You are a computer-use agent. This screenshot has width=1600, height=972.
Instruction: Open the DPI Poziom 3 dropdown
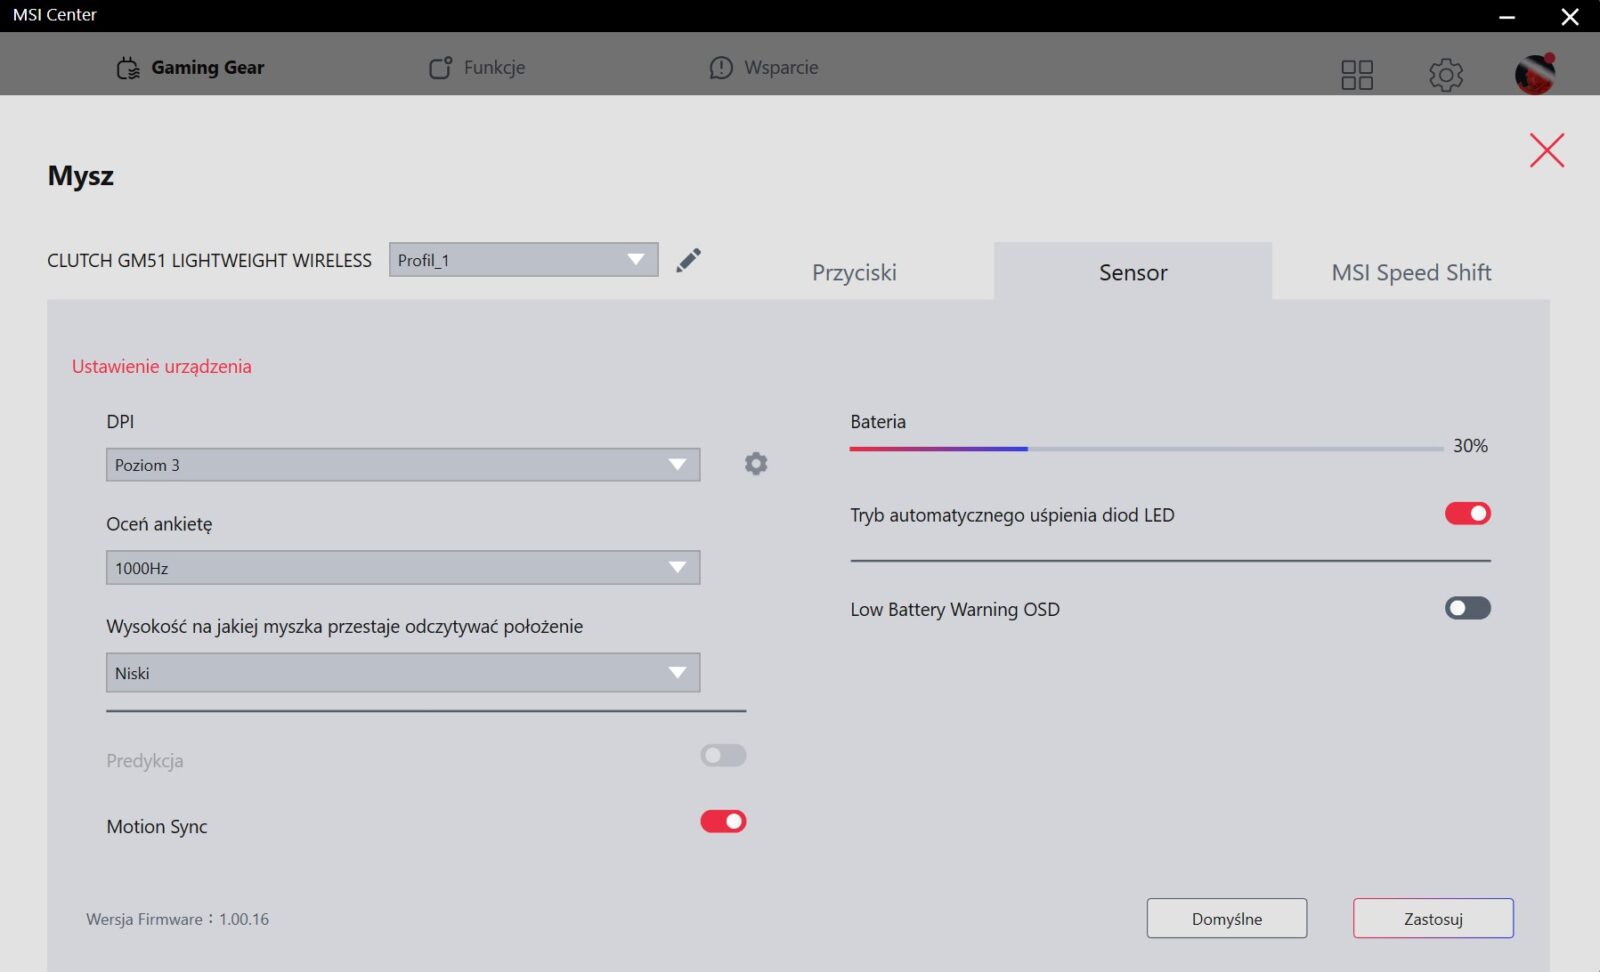(402, 465)
